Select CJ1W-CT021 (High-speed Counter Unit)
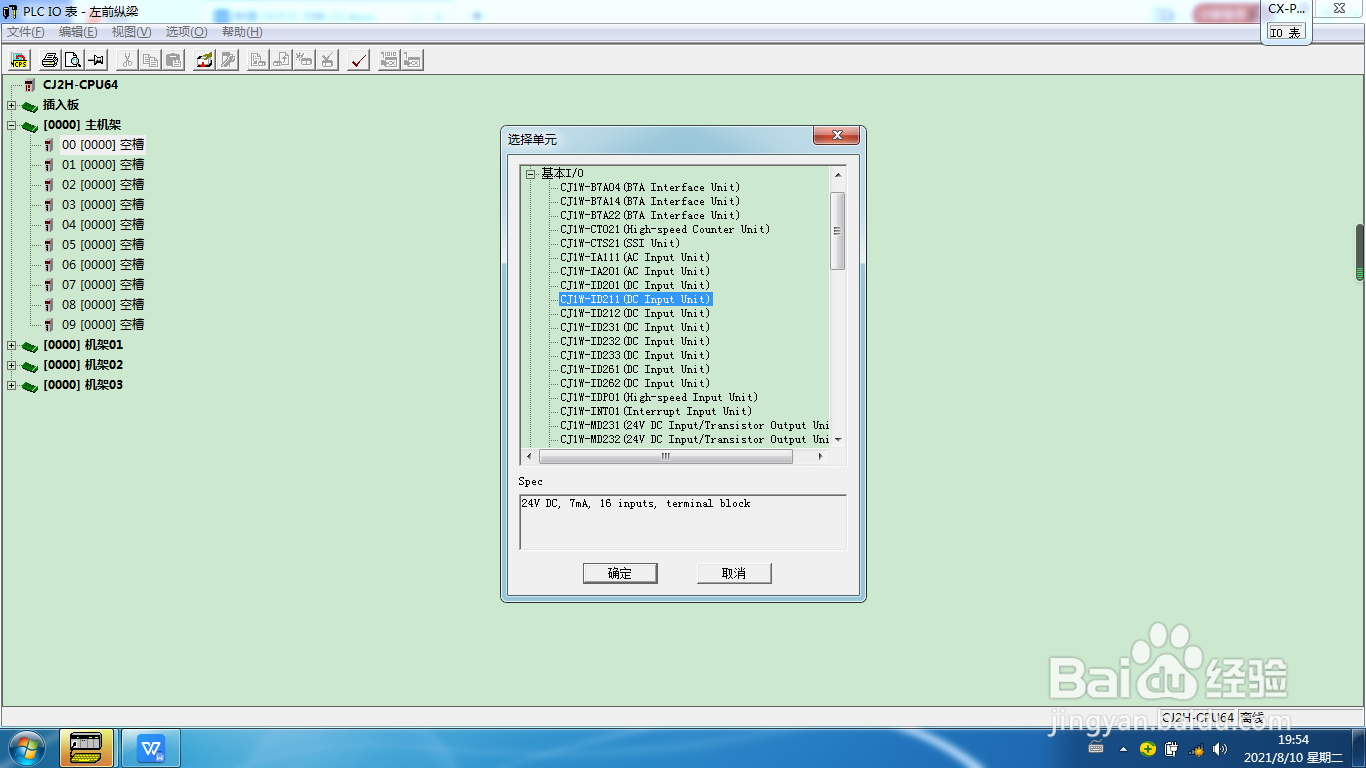The height and width of the screenshot is (768, 1366). click(665, 229)
